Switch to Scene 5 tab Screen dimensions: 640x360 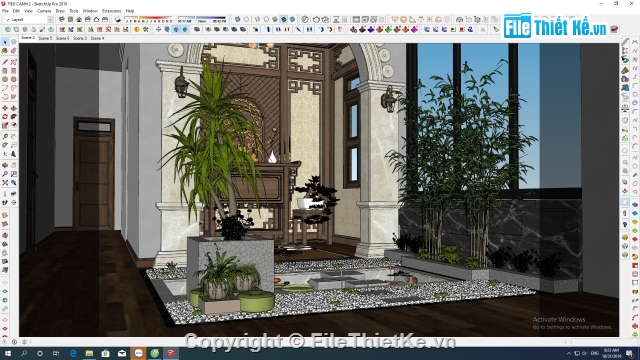click(x=45, y=38)
